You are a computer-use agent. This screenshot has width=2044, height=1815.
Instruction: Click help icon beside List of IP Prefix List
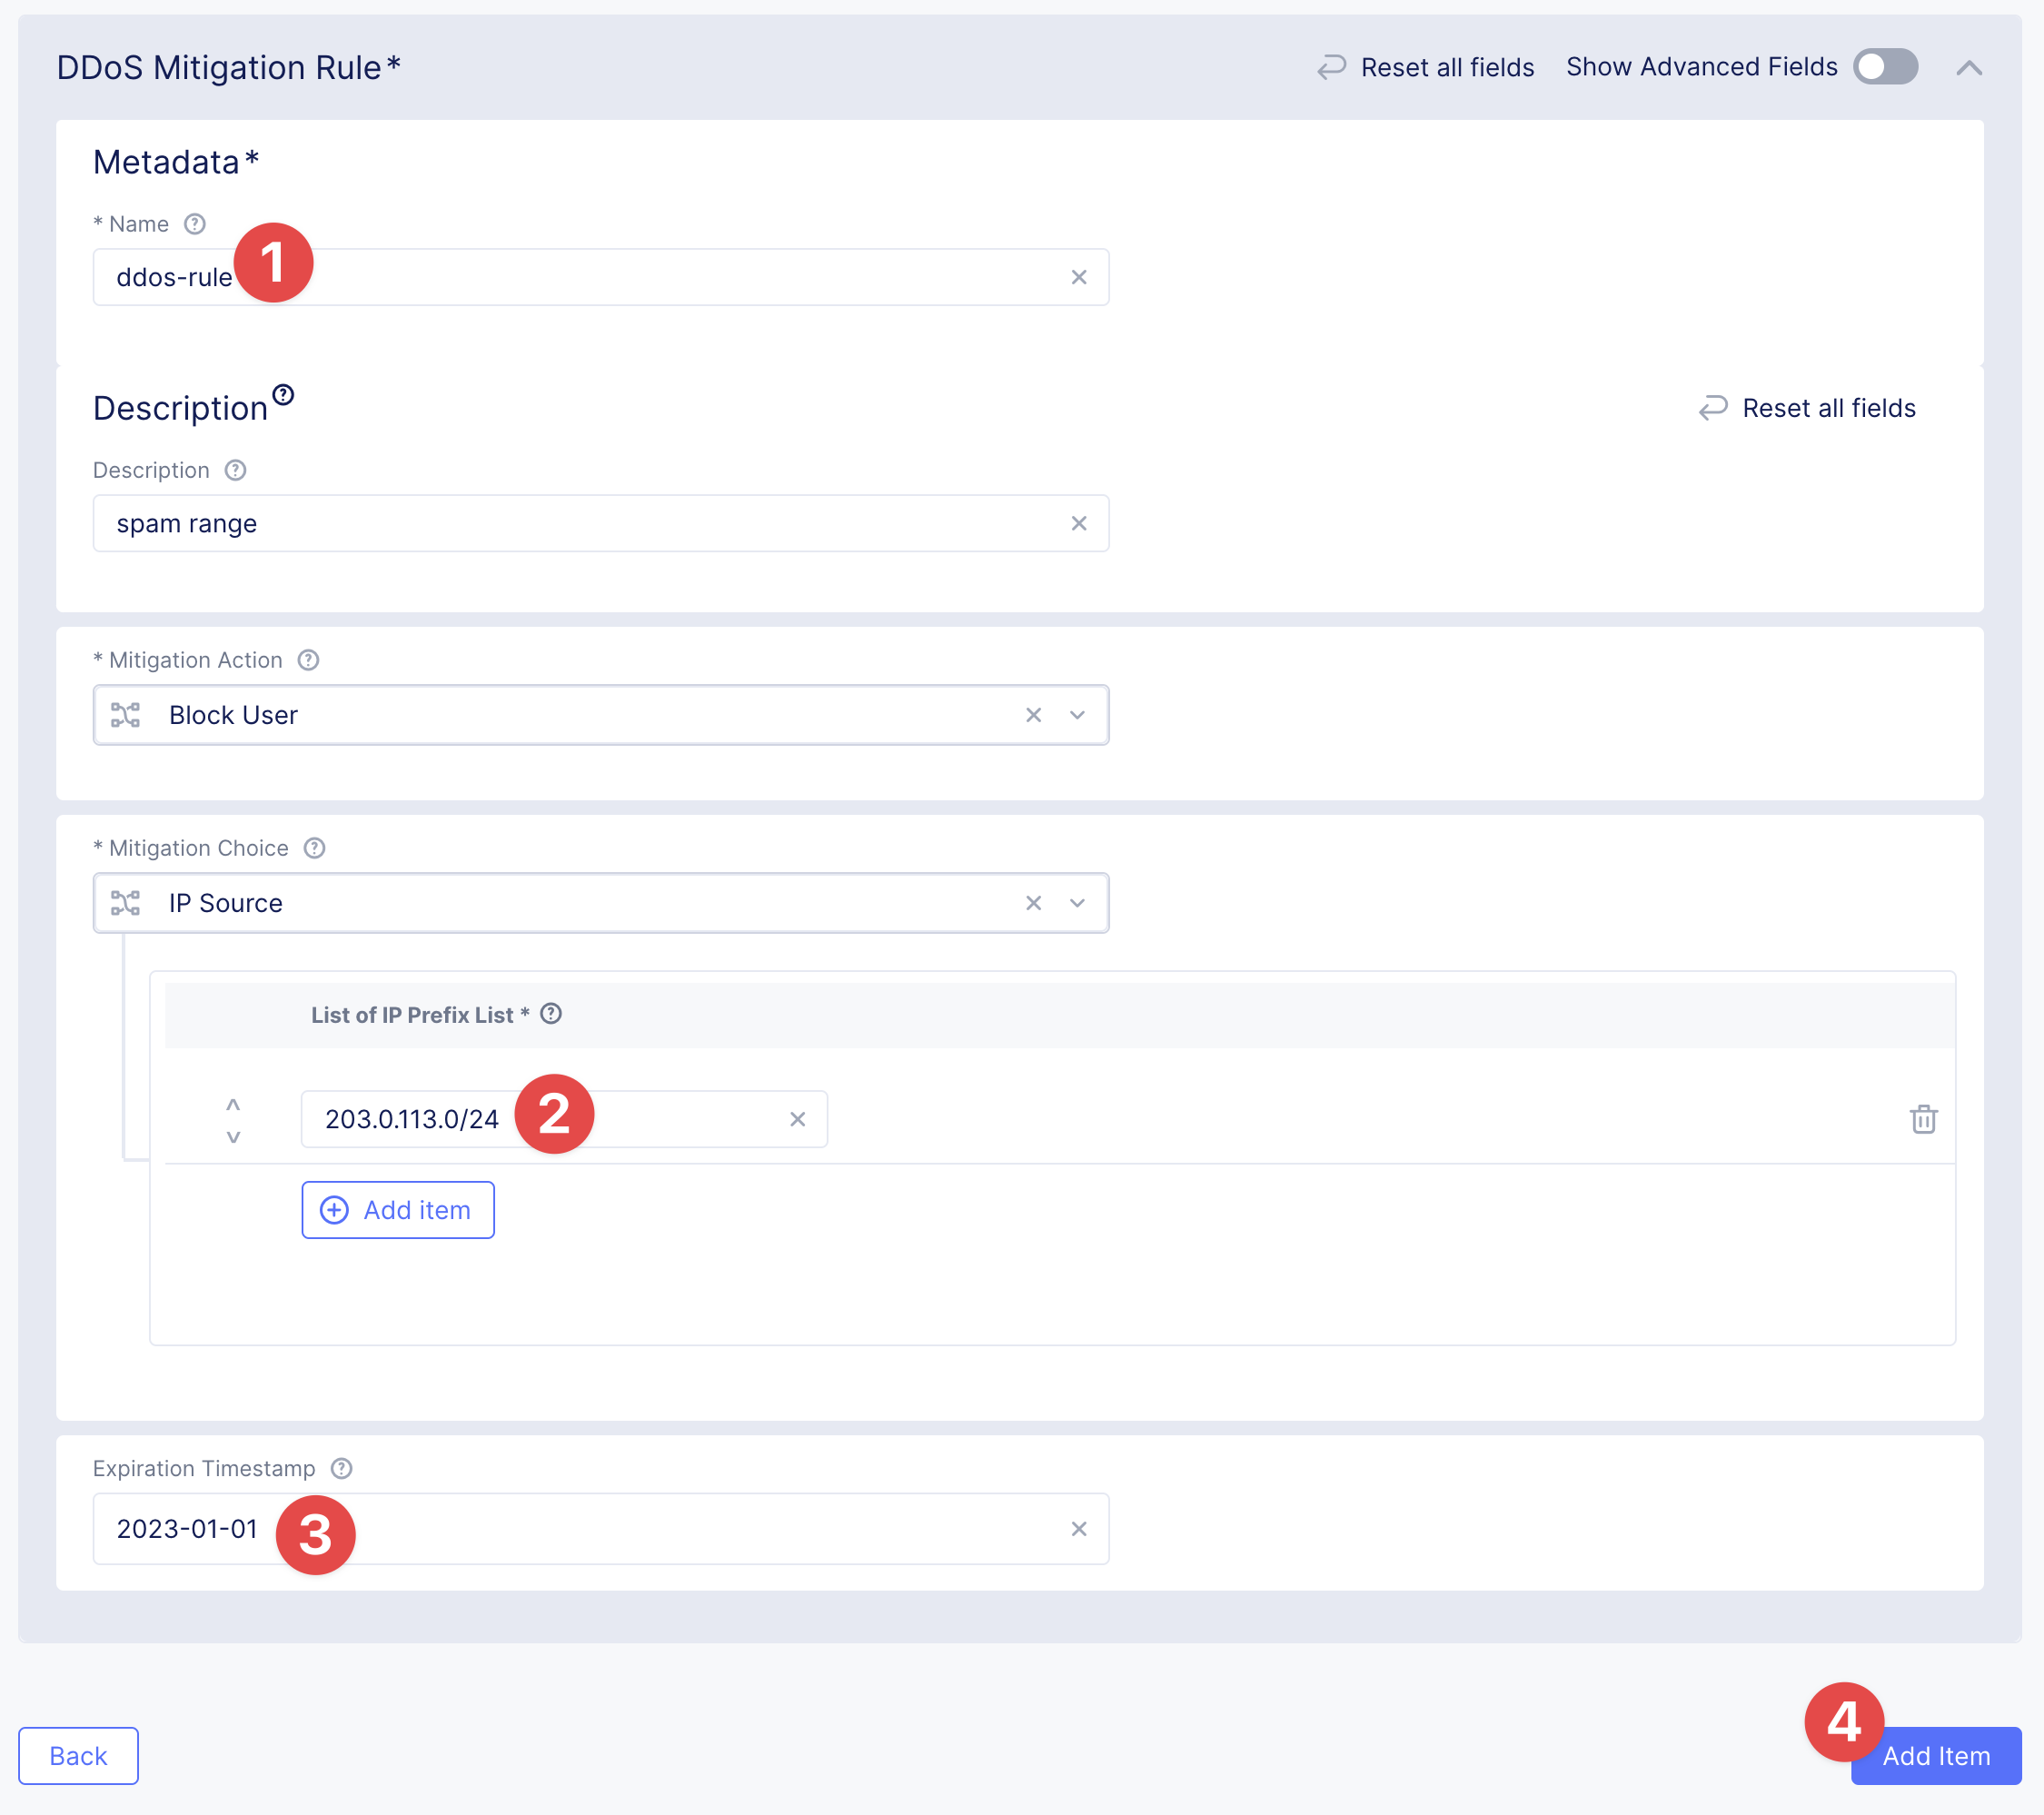[551, 1014]
